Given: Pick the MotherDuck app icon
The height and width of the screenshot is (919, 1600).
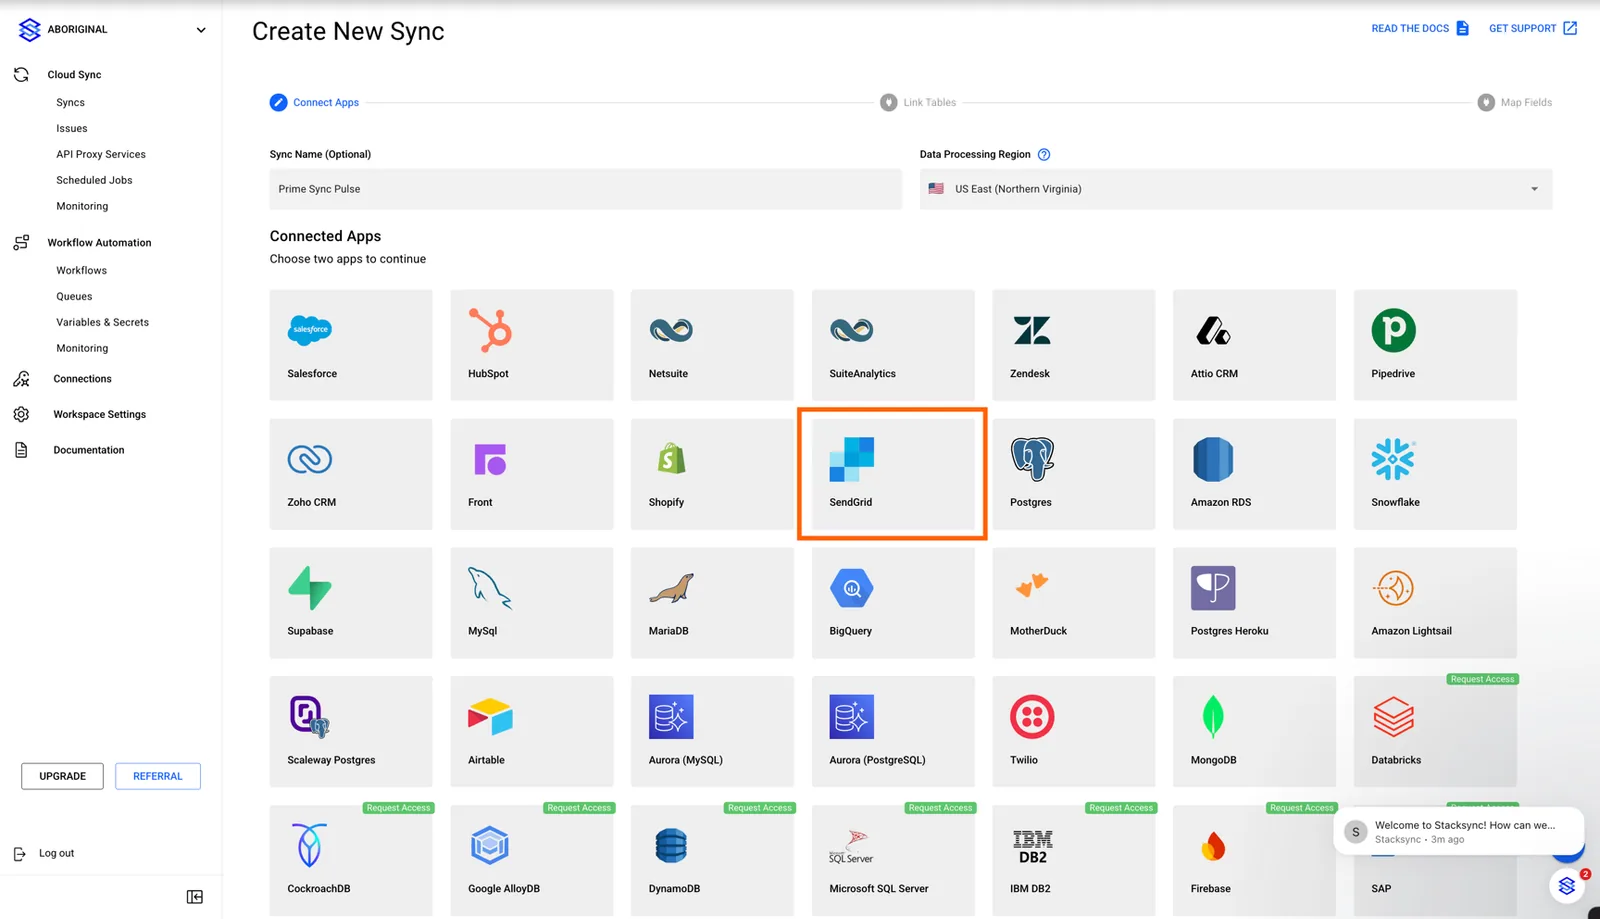Looking at the screenshot, I should pyautogui.click(x=1032, y=586).
